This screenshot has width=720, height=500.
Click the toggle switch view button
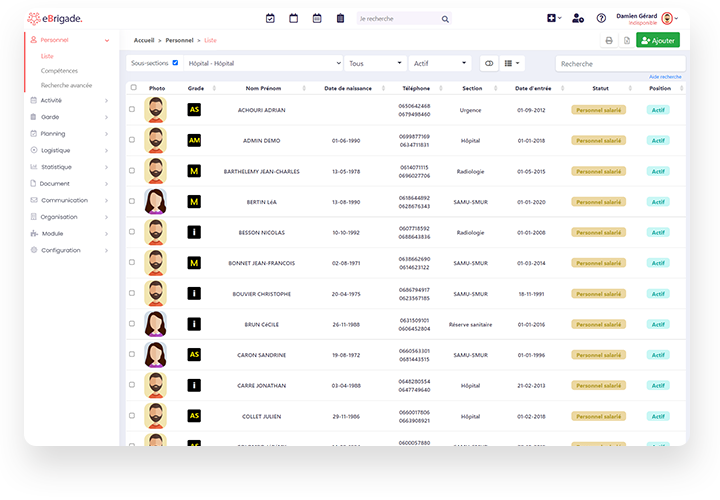click(489, 63)
